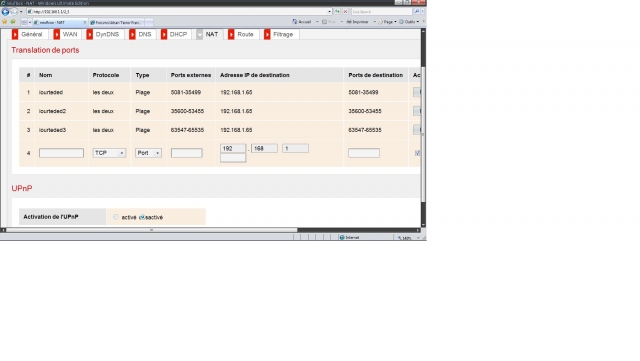Click the Add to Favorites icon

(13, 22)
